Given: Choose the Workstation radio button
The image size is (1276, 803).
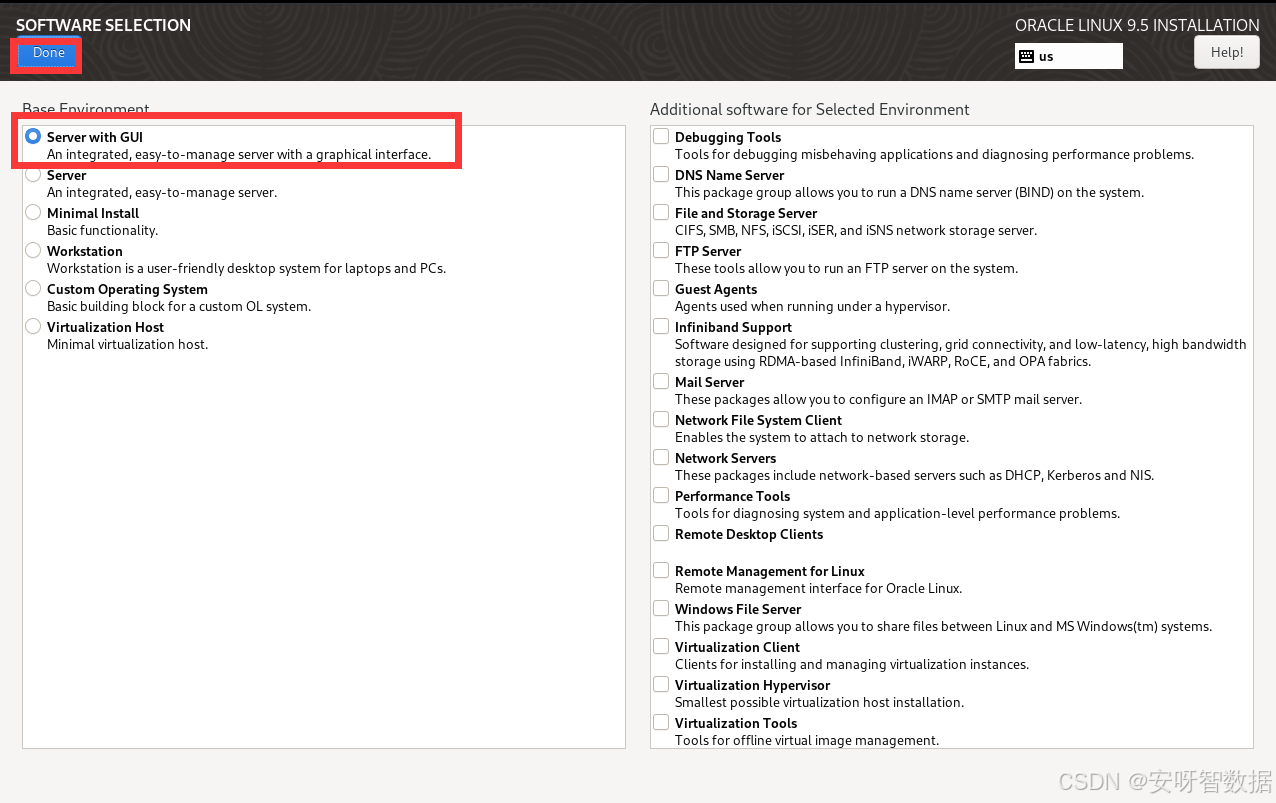Looking at the screenshot, I should [33, 251].
